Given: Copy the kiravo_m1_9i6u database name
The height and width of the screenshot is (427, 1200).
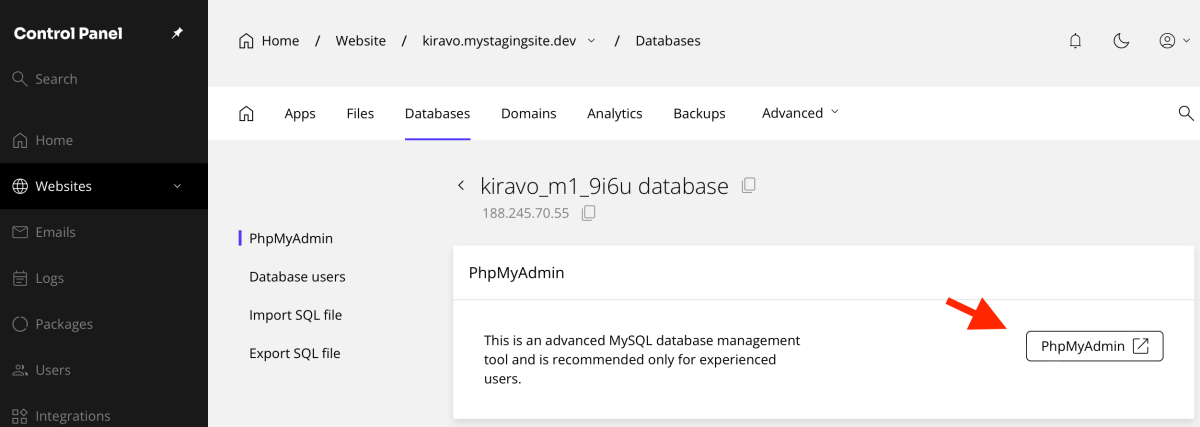Looking at the screenshot, I should pyautogui.click(x=748, y=185).
